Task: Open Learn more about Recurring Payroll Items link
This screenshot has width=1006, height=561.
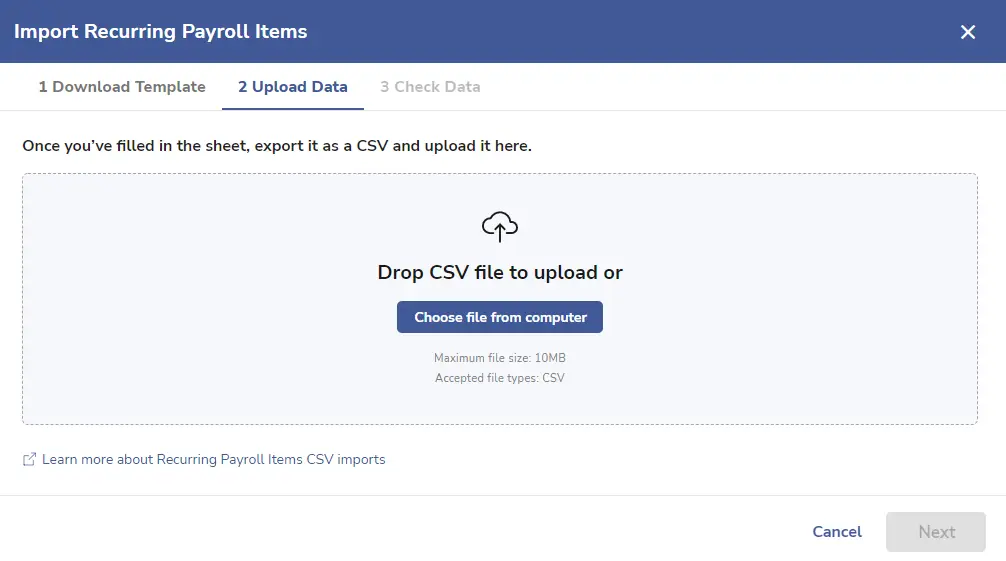Action: tap(214, 460)
